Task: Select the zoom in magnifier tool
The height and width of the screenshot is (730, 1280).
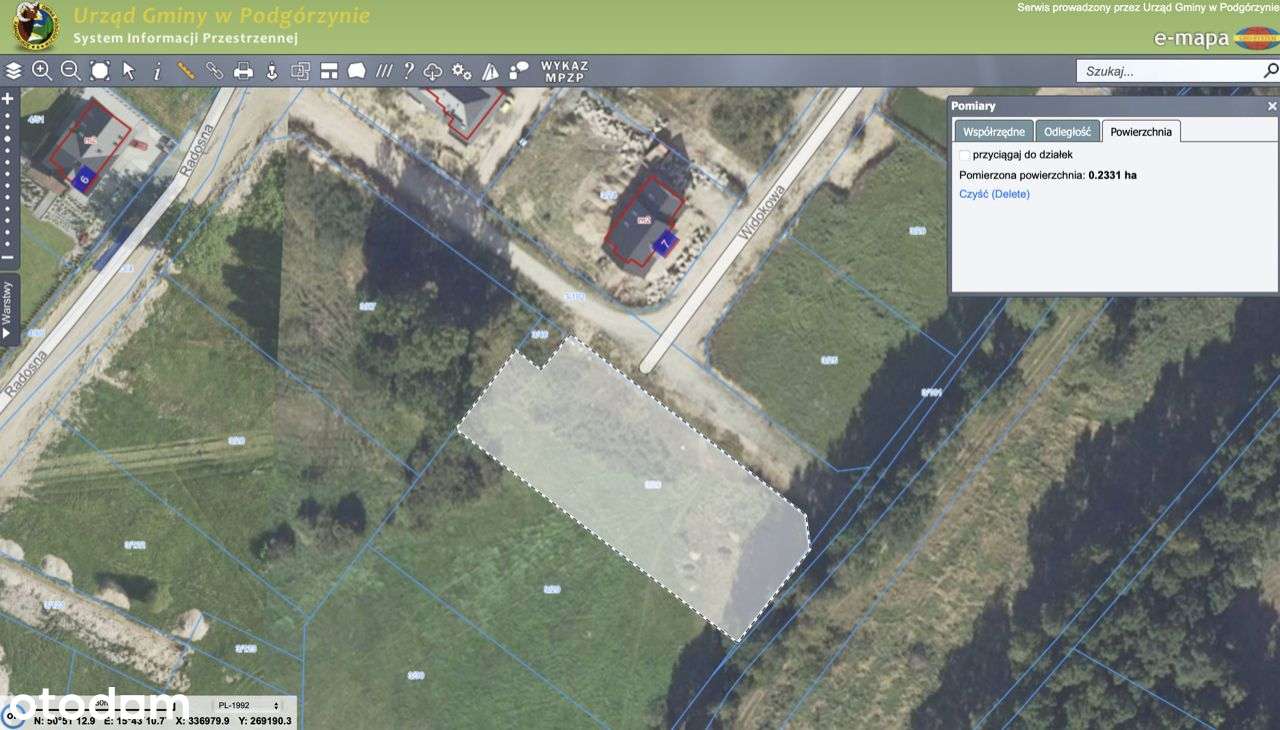Action: tap(42, 71)
